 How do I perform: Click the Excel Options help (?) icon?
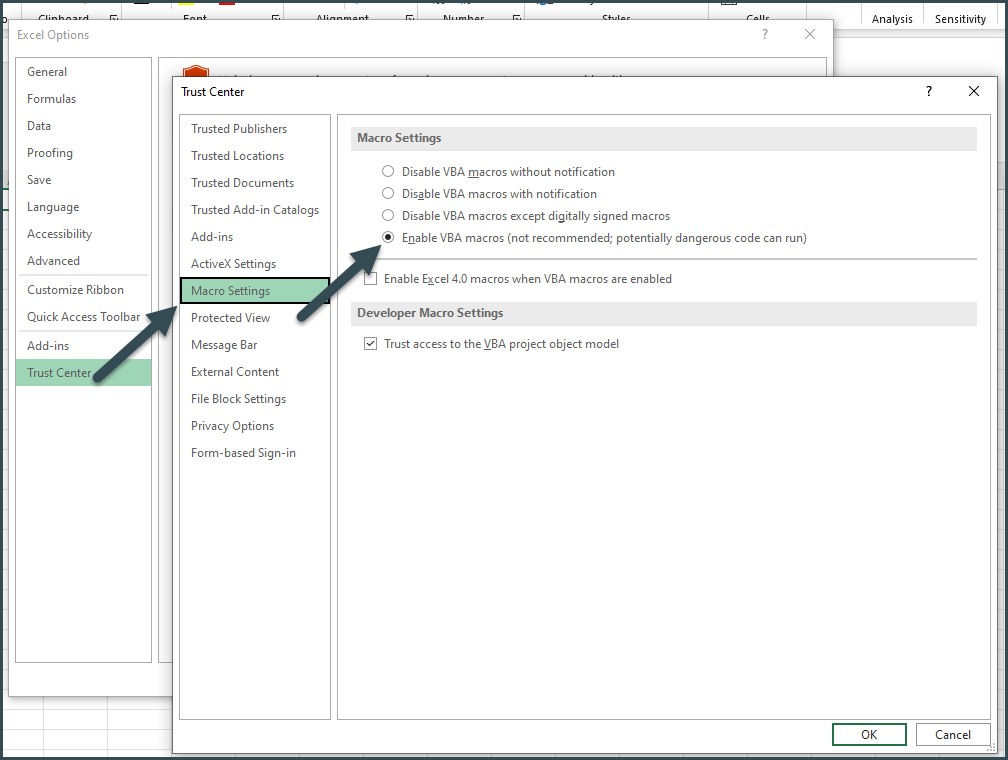(x=765, y=34)
